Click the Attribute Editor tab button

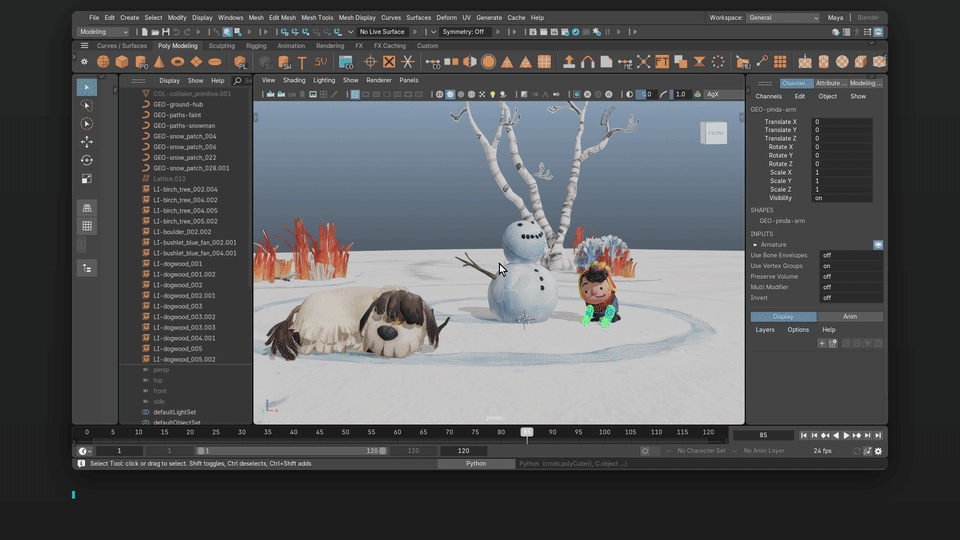pyautogui.click(x=831, y=83)
